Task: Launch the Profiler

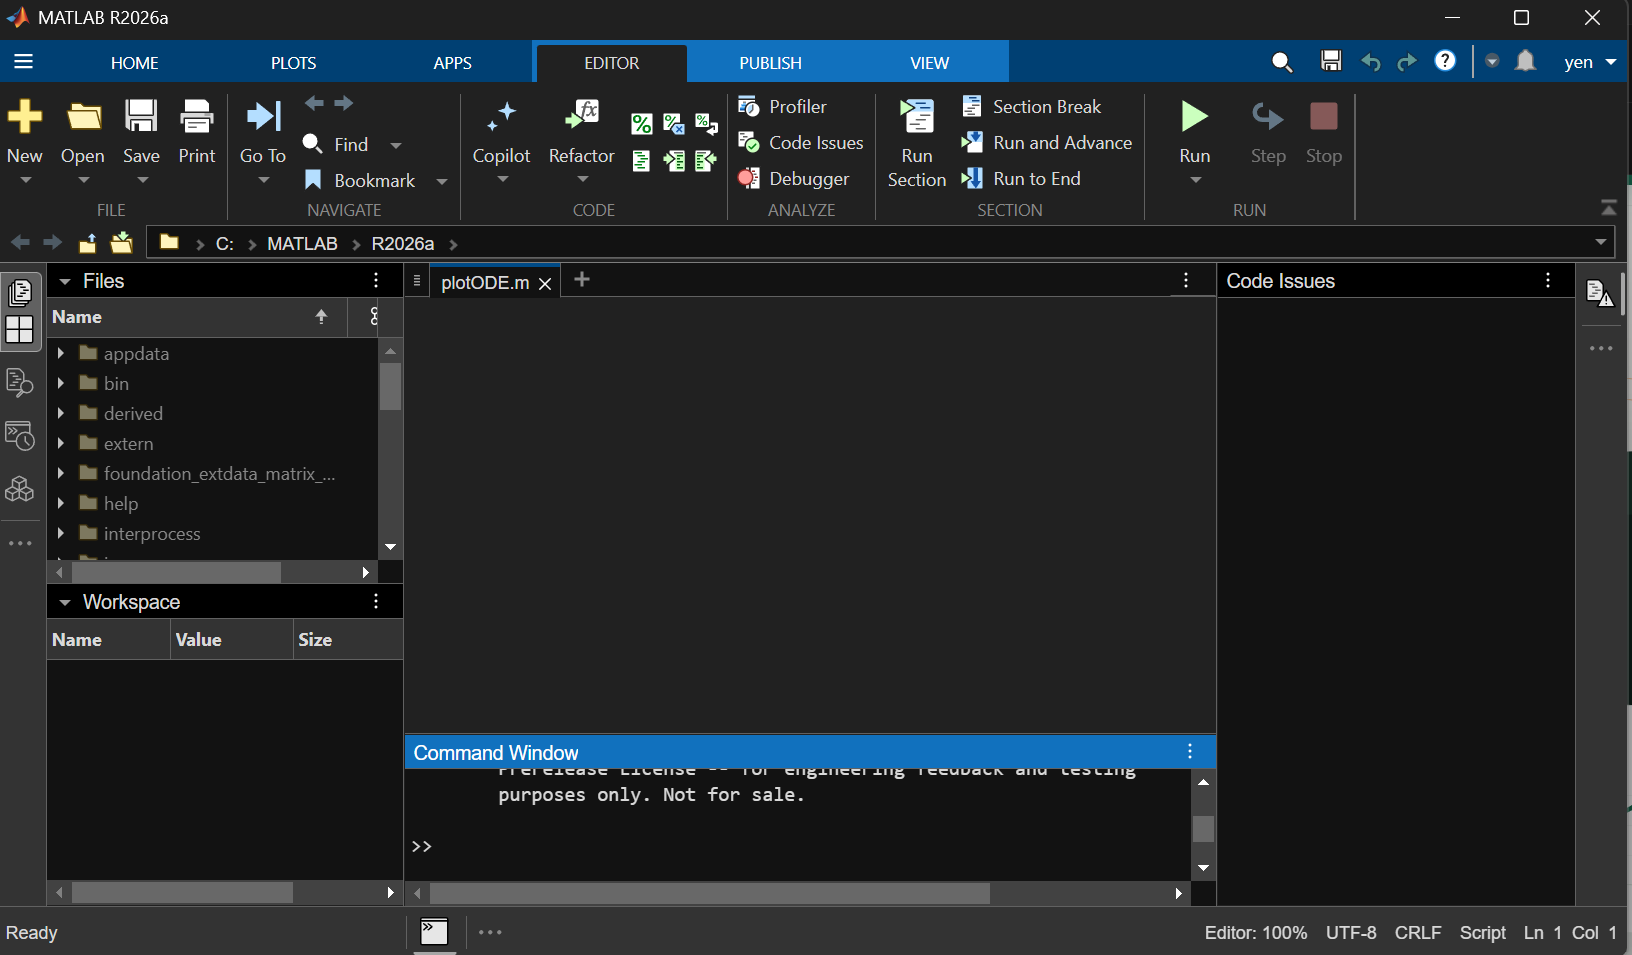Action: [783, 106]
